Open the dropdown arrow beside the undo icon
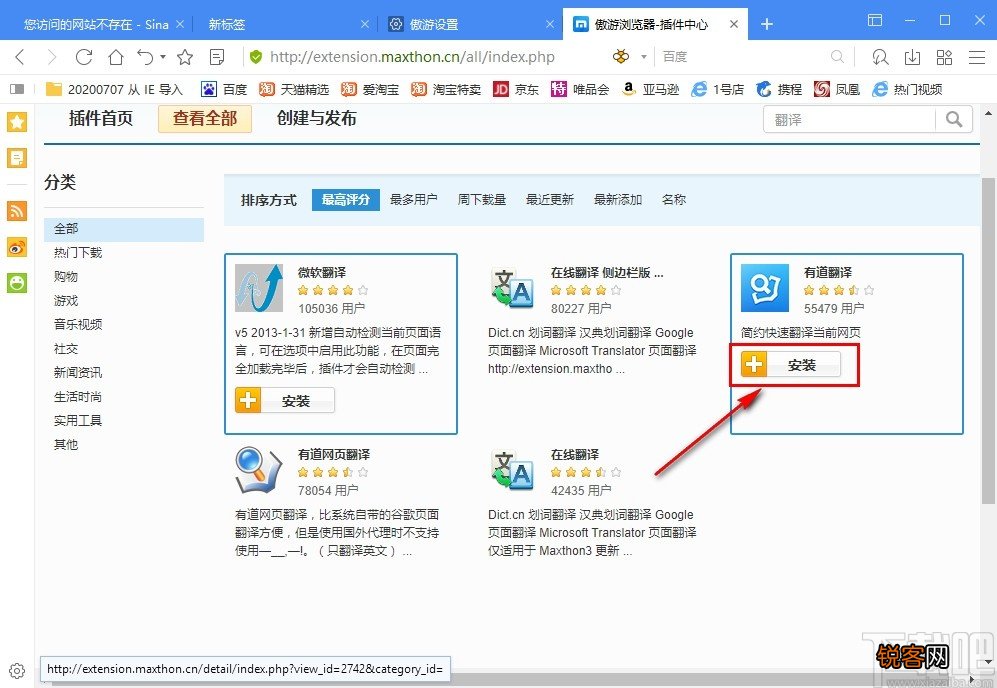Viewport: 997px width, 688px height. [x=163, y=57]
